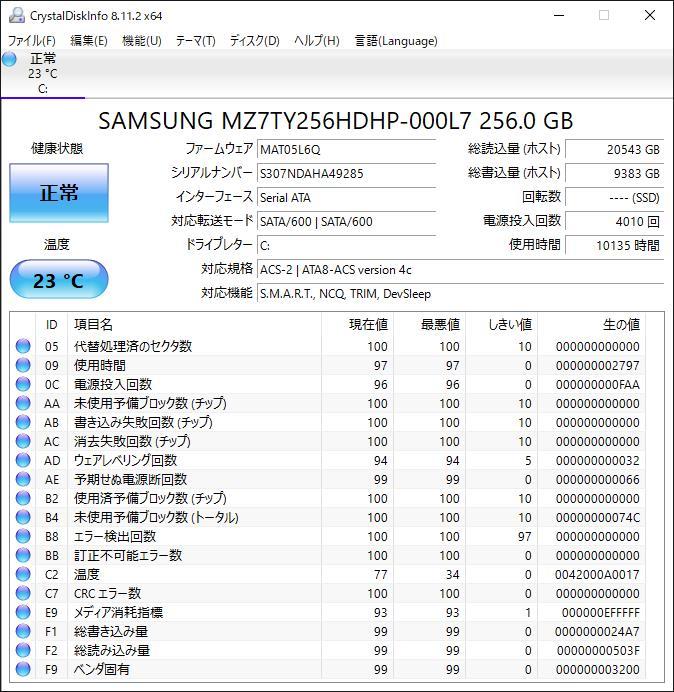Close the CrystalDiskInfo window
The width and height of the screenshot is (674, 692).
[x=650, y=15]
